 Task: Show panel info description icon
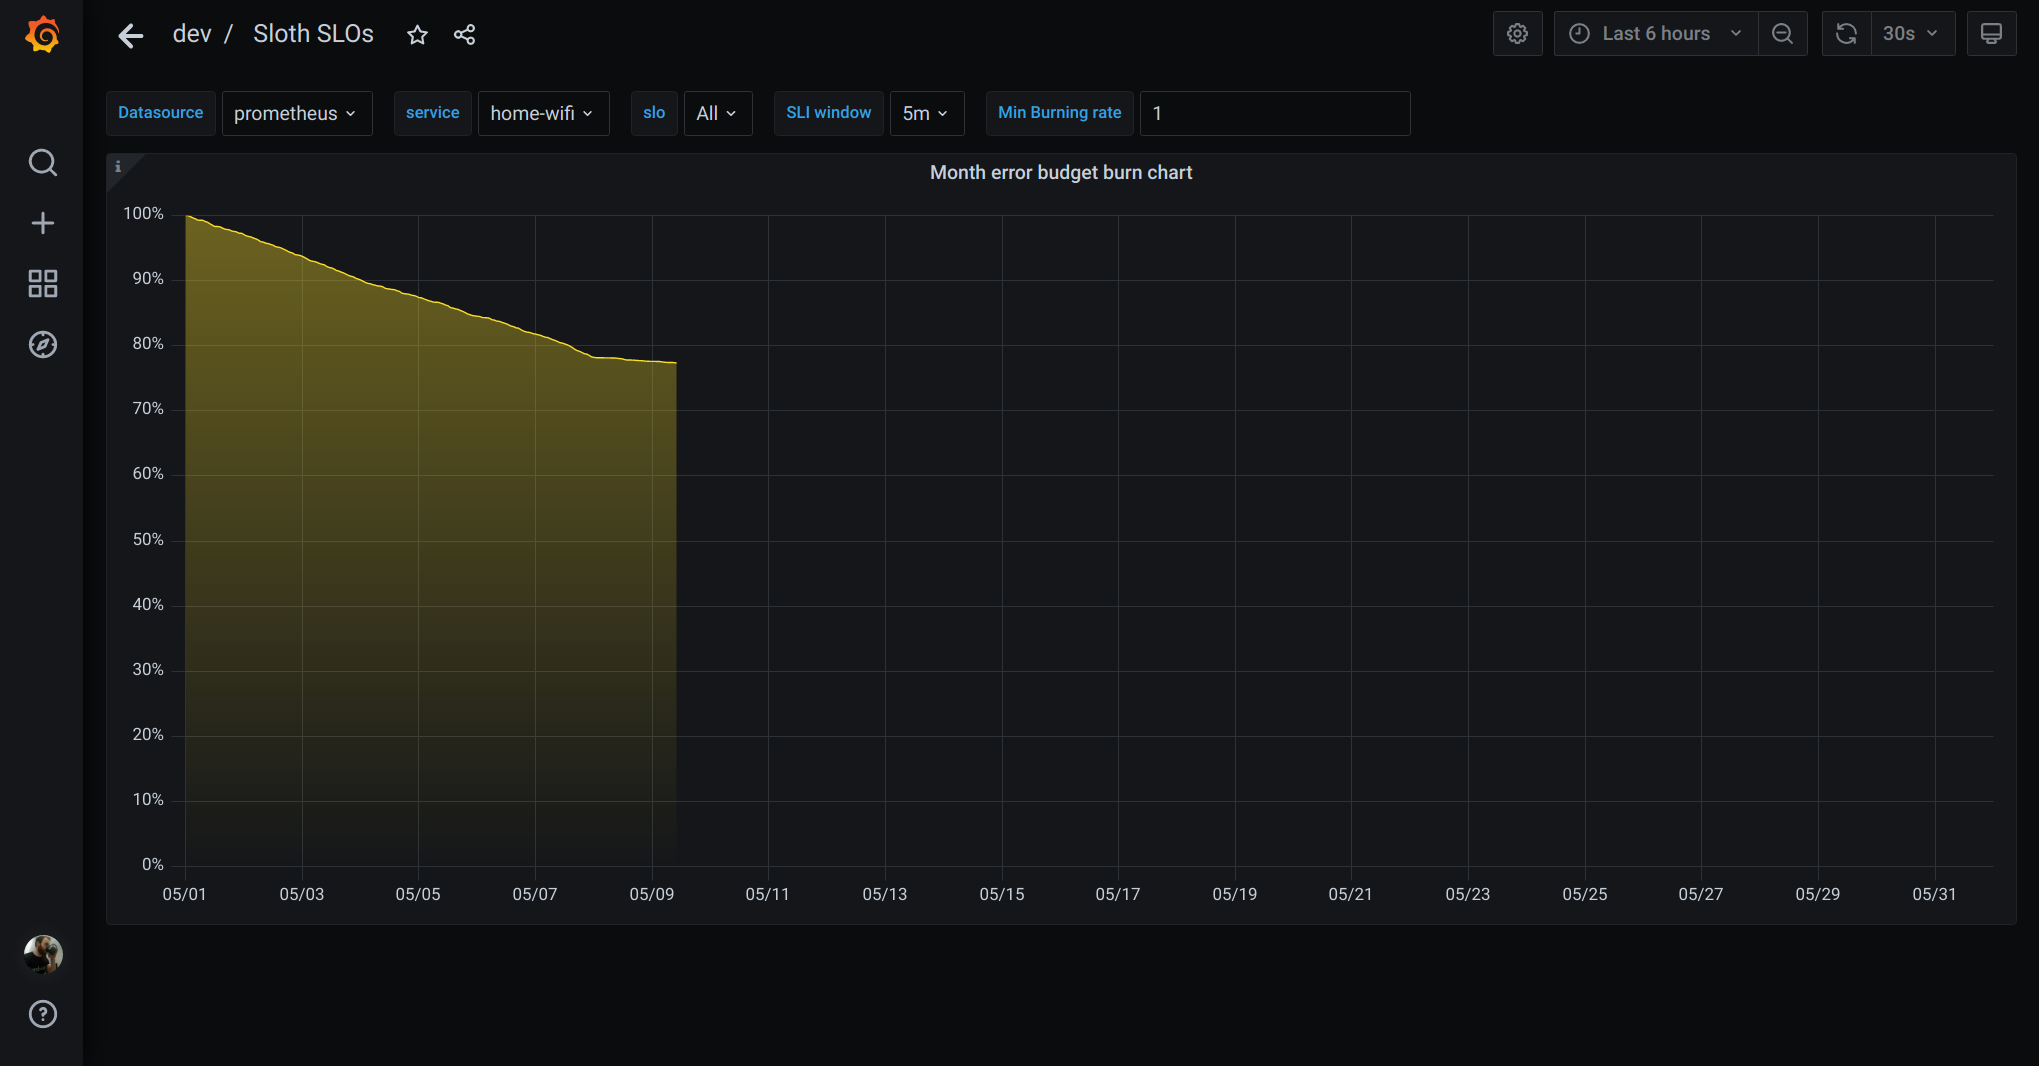[118, 166]
